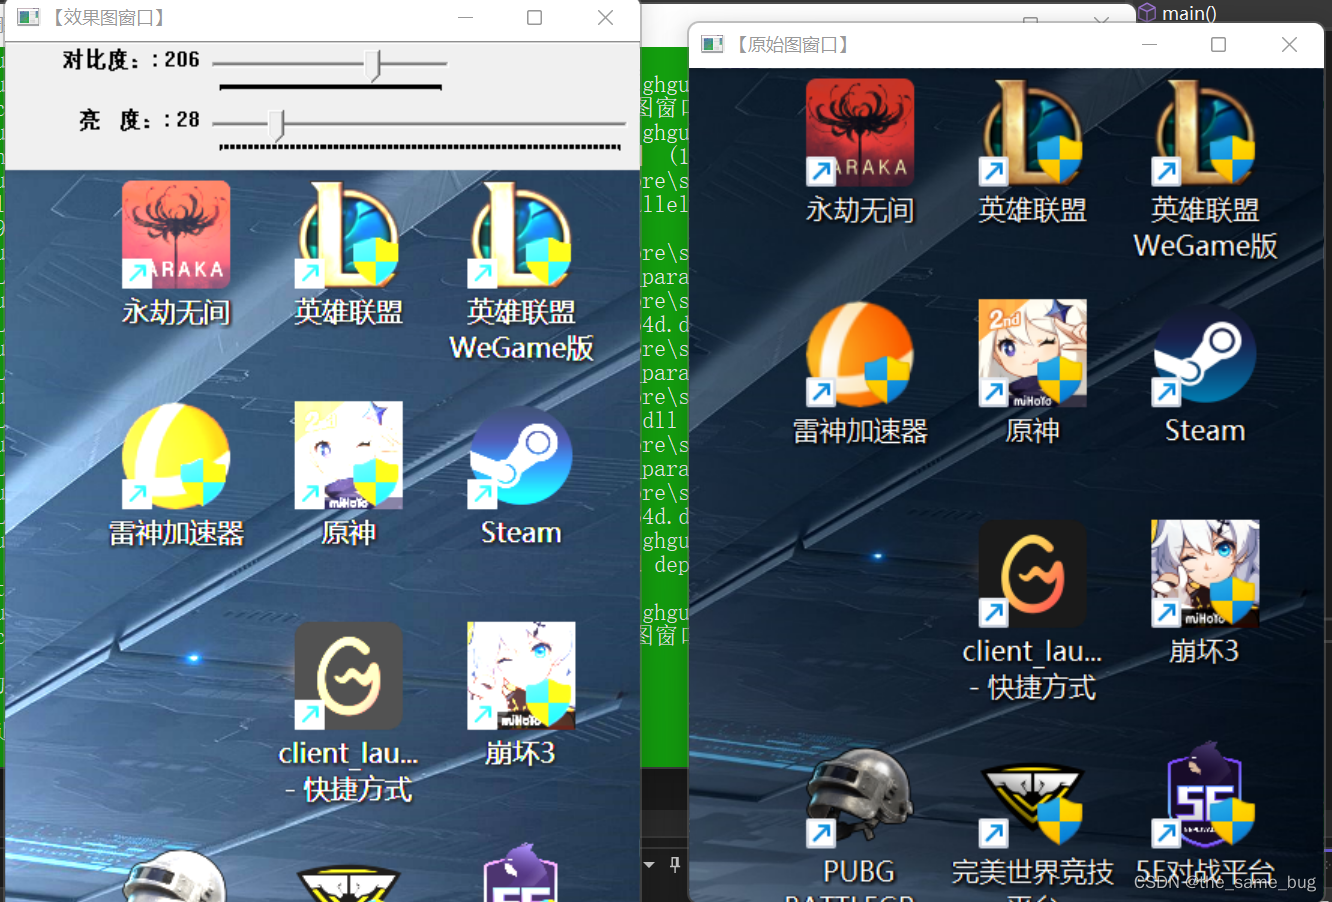Click 英雄联盟WeGame版 icon in 原始图窗口
Viewport: 1332px width, 902px height.
click(1205, 133)
